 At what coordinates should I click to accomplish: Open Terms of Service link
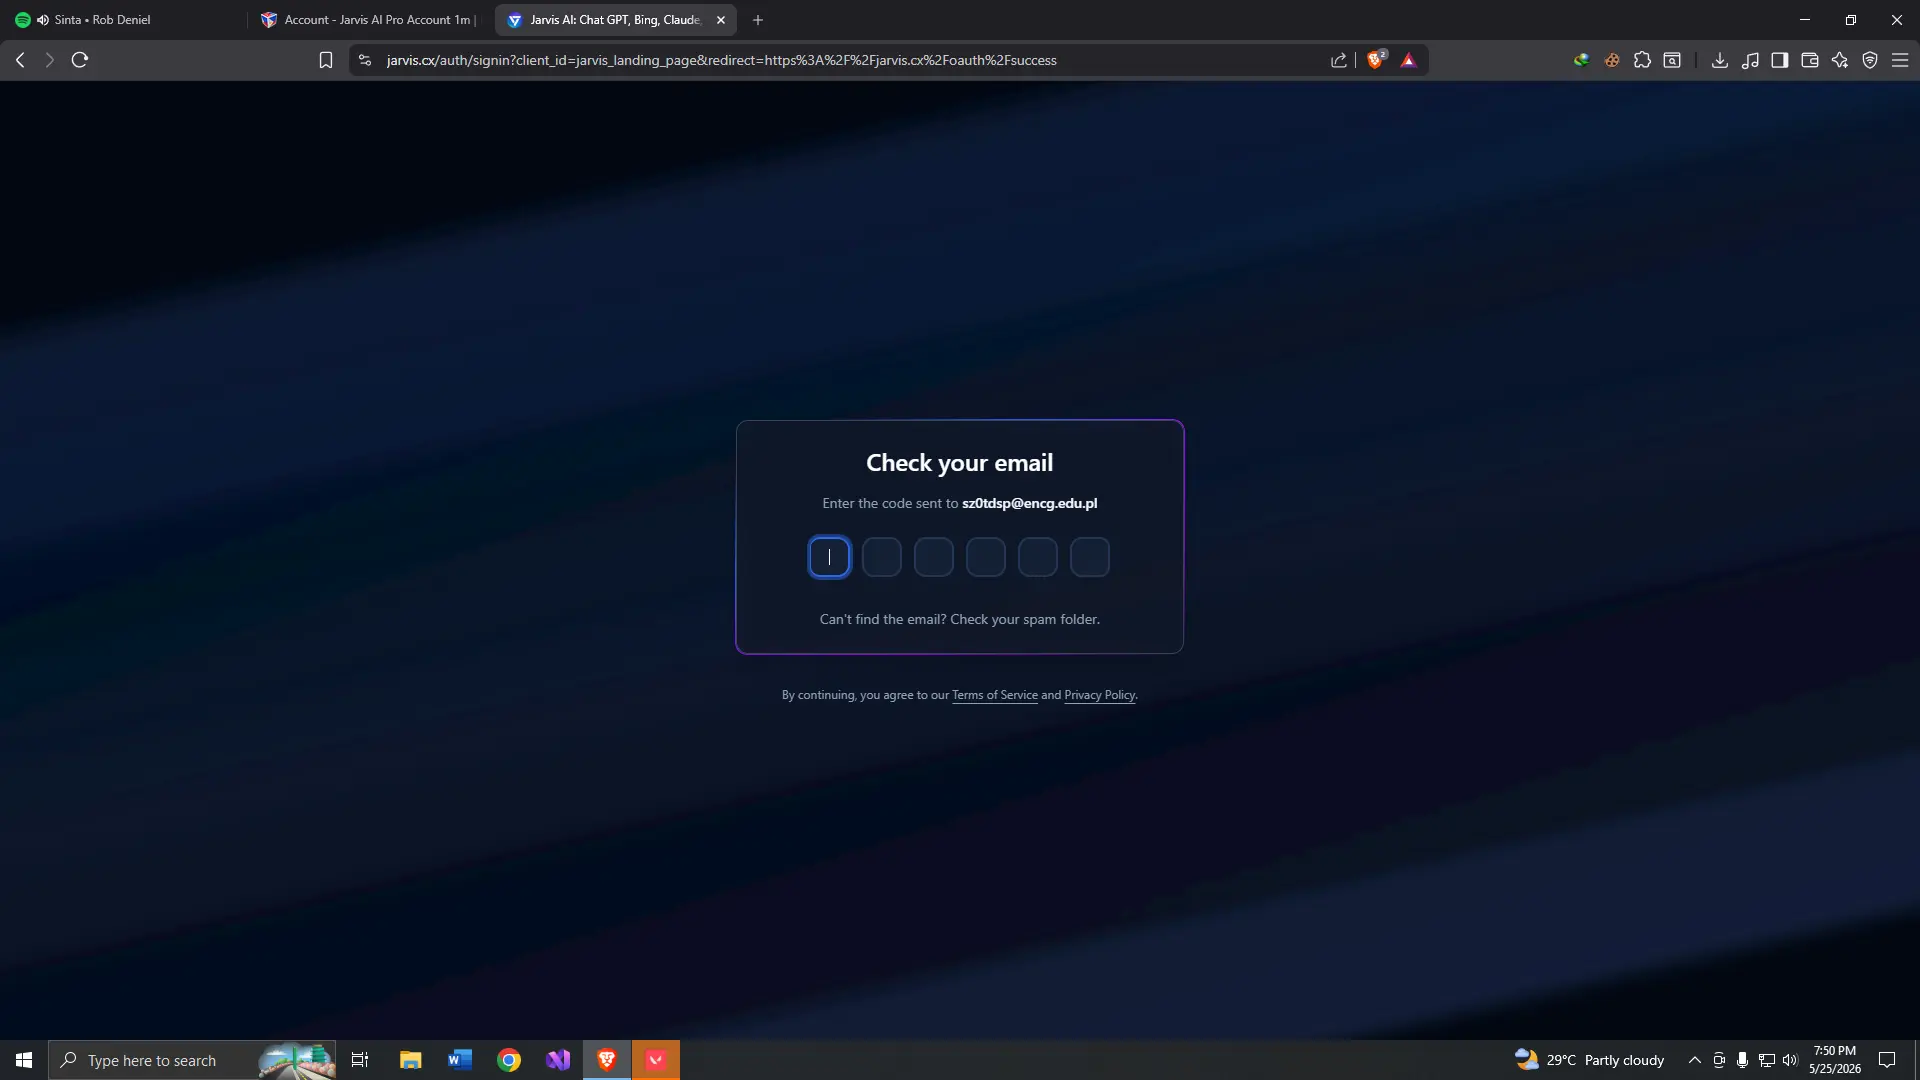[994, 695]
